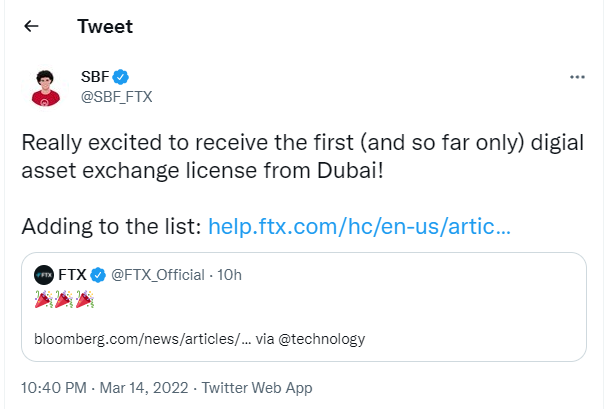Viewport: 613px width, 409px height.
Task: Click the main tweet text about Dubai license
Action: pyautogui.click(x=300, y=158)
